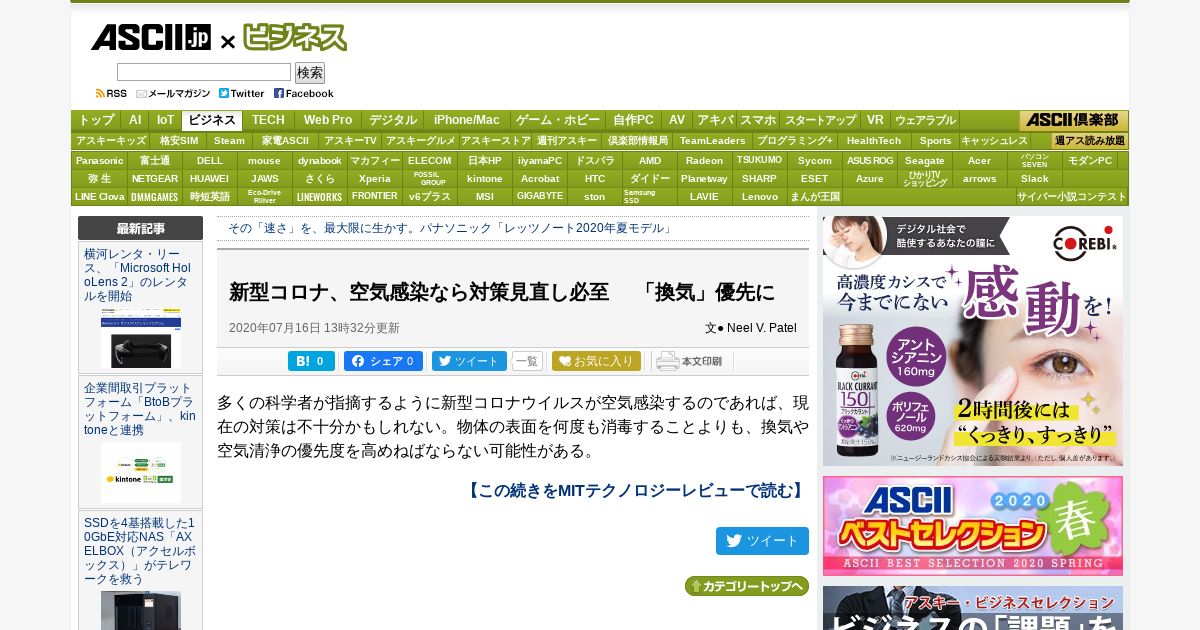Click the 検索 search button

click(310, 73)
